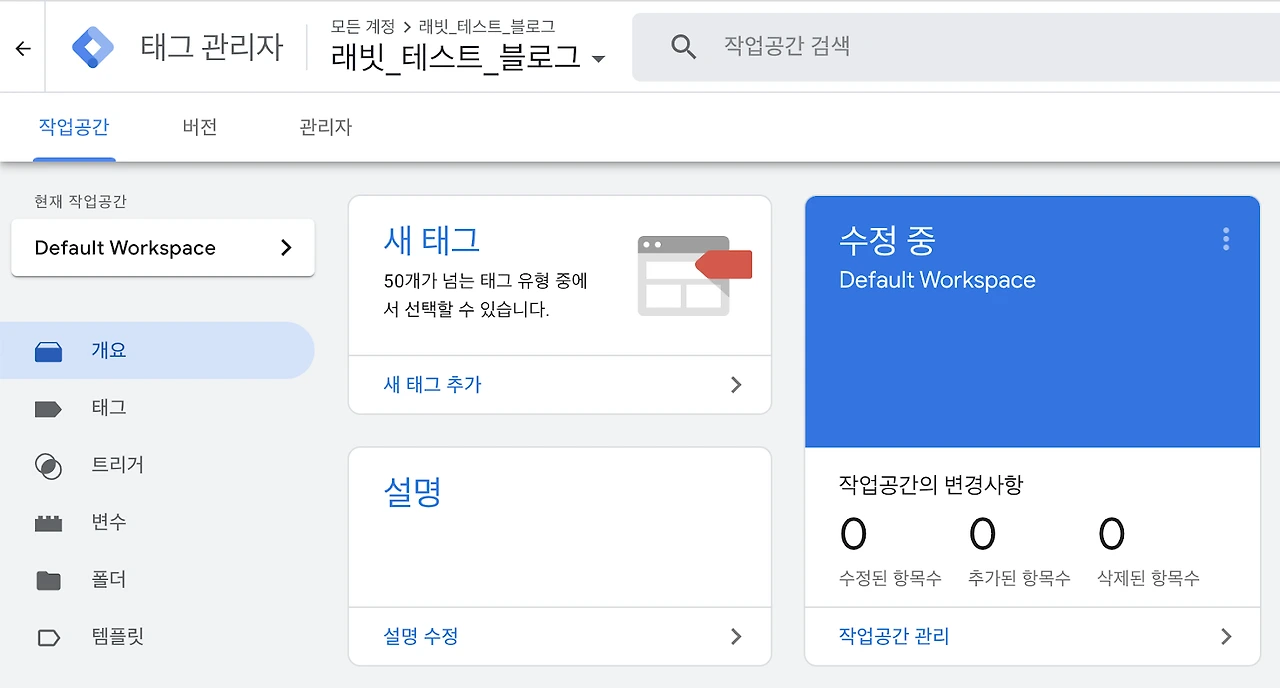
Task: Open the 폴더 folder sidebar icon
Action: coord(48,580)
